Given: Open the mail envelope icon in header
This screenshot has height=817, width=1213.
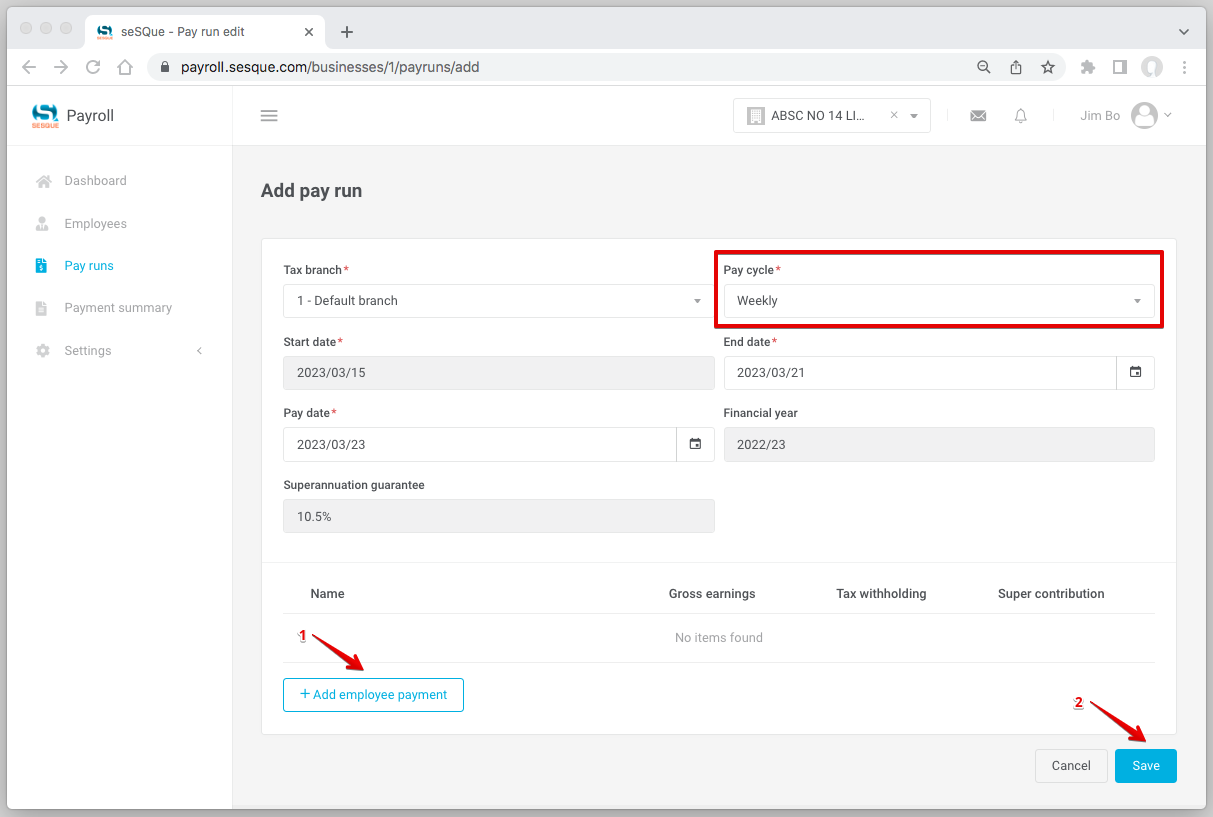Looking at the screenshot, I should tap(978, 116).
